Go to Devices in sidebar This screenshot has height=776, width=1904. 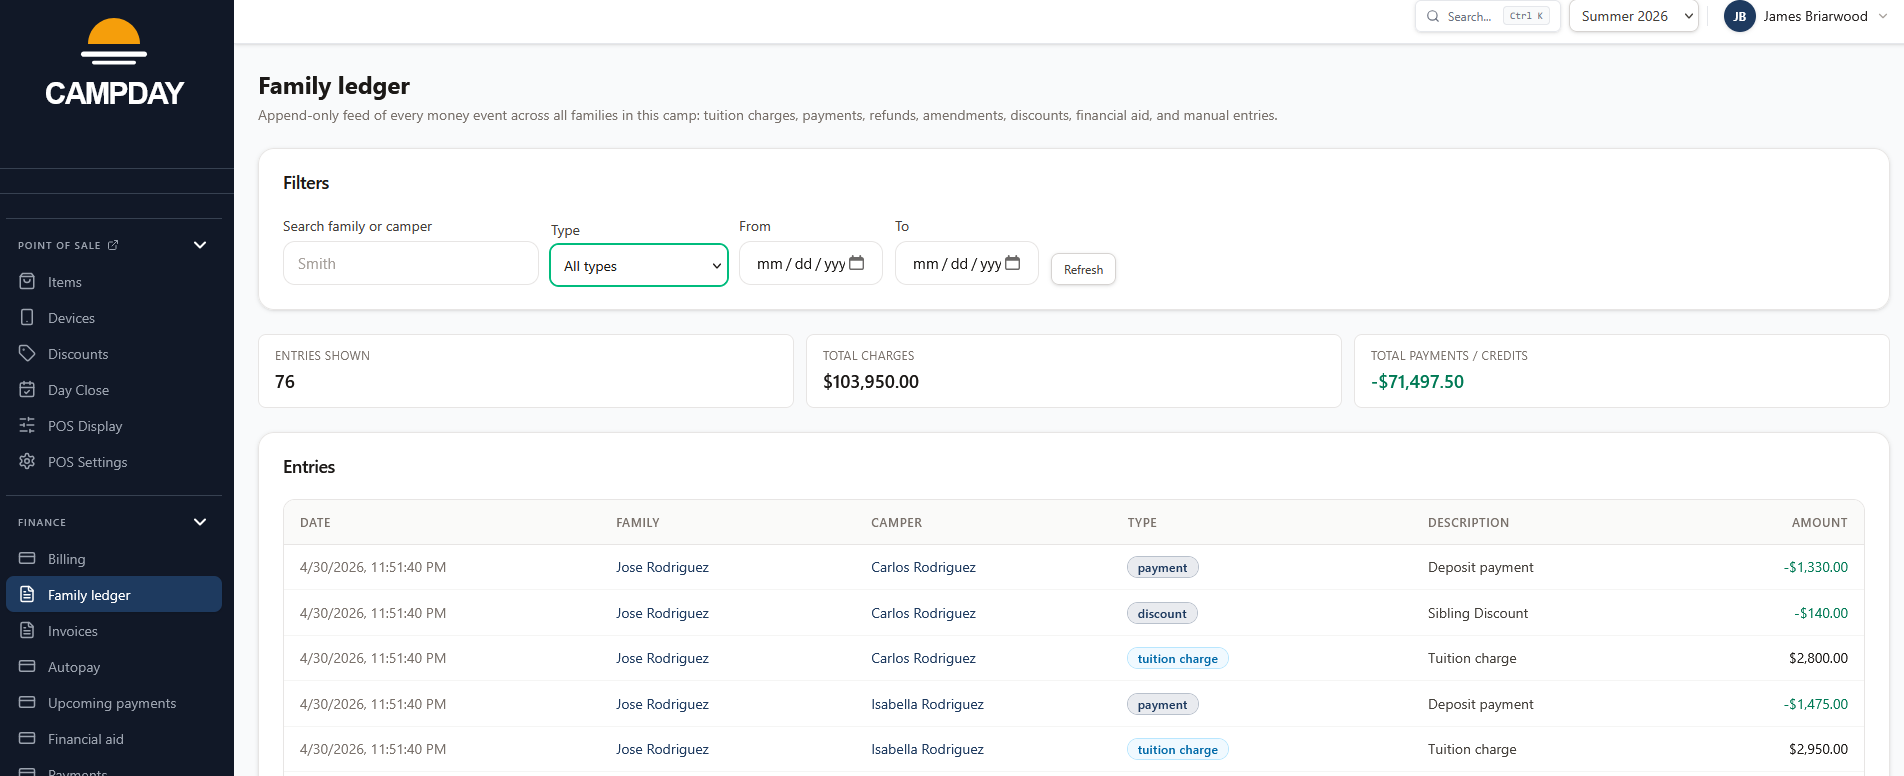click(114, 318)
